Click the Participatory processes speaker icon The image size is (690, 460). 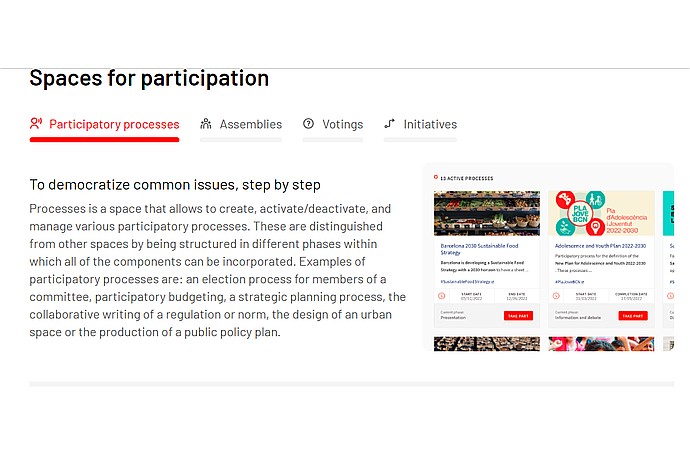pyautogui.click(x=36, y=123)
